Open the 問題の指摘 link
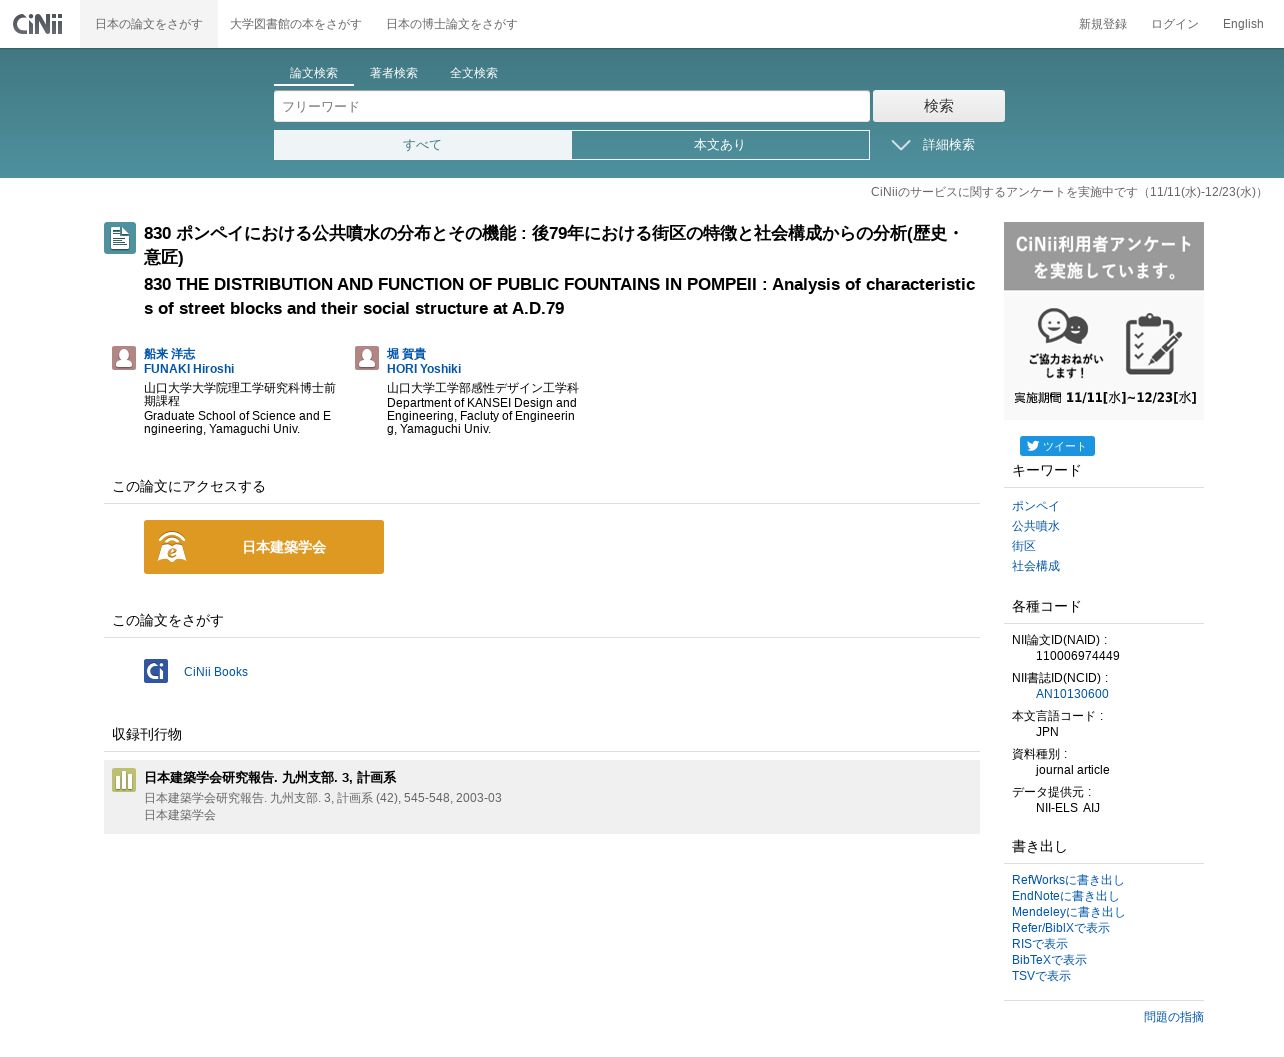Viewport: 1284px width, 1057px height. 1174,1017
